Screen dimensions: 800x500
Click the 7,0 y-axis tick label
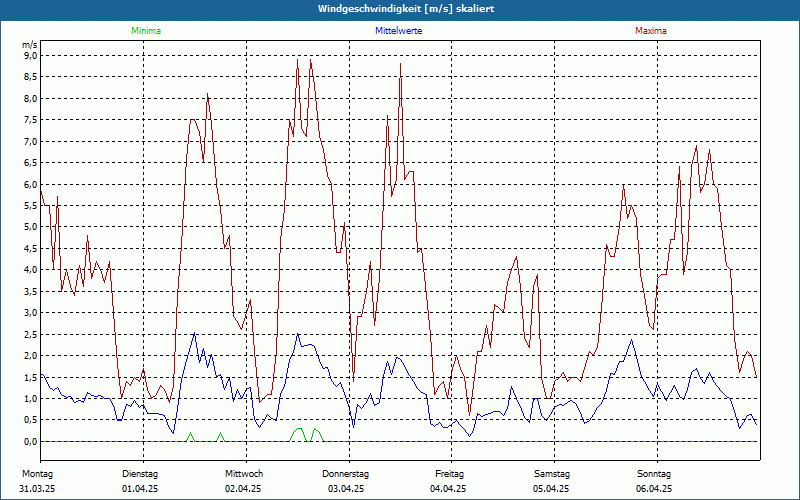click(30, 142)
